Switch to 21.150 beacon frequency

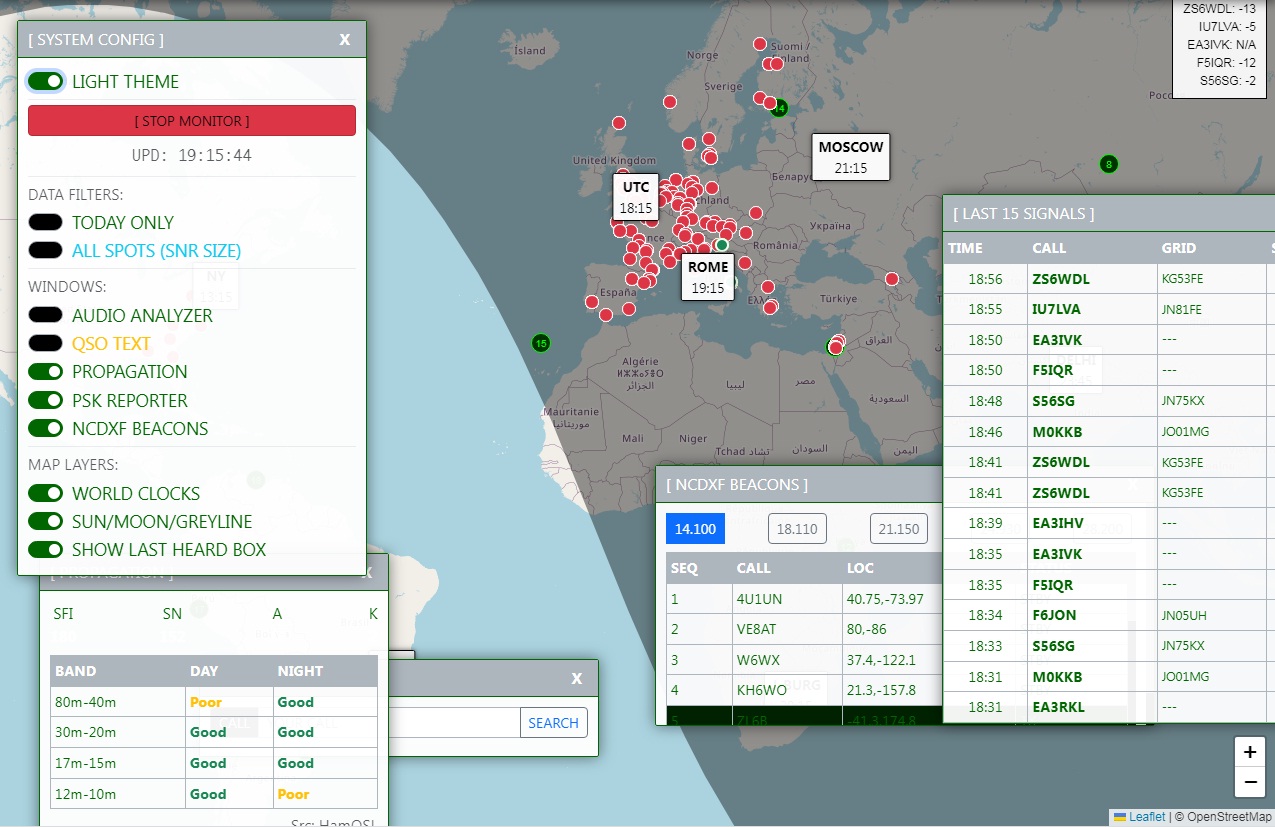point(898,528)
